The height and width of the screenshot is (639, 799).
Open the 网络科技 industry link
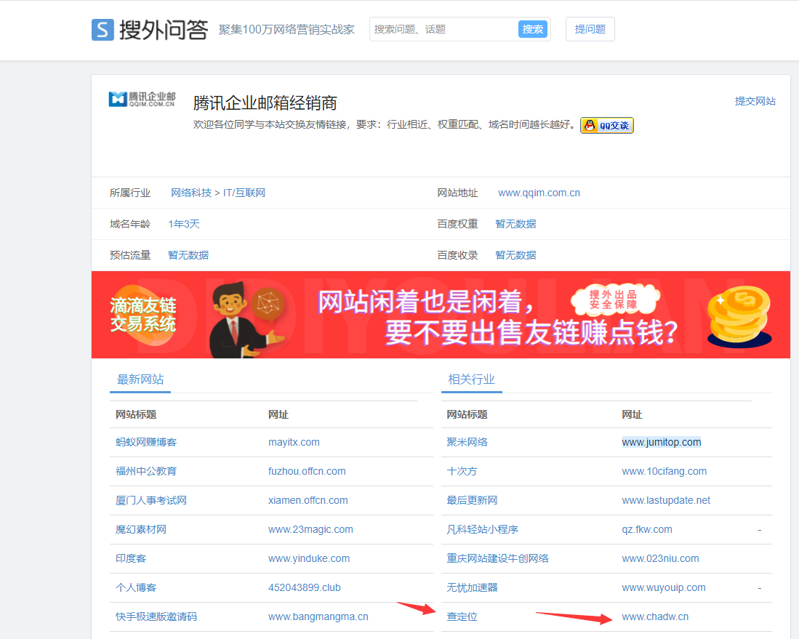pyautogui.click(x=191, y=193)
